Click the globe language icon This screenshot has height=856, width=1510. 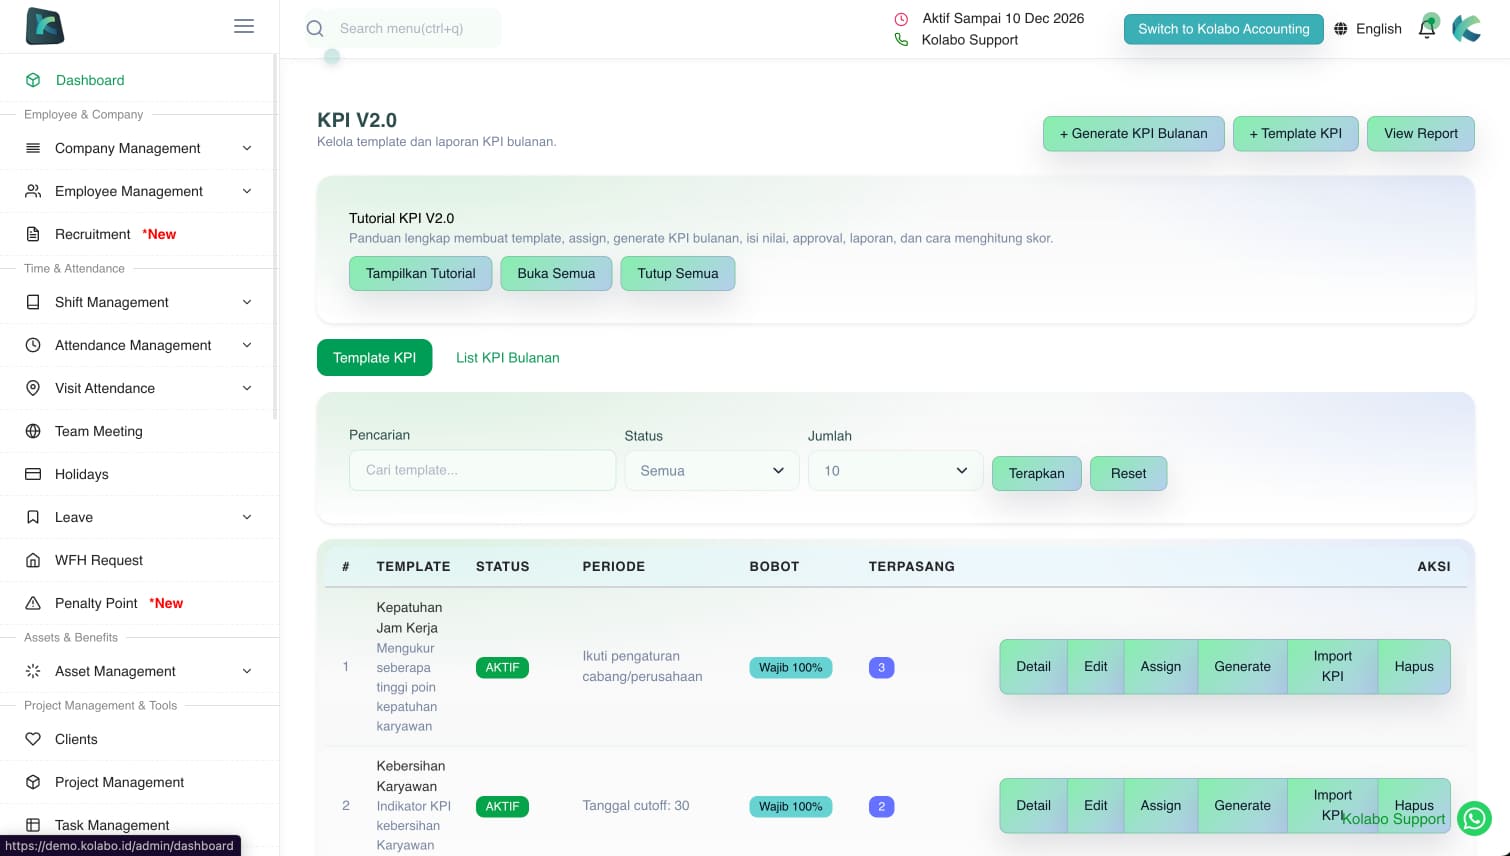(1341, 29)
